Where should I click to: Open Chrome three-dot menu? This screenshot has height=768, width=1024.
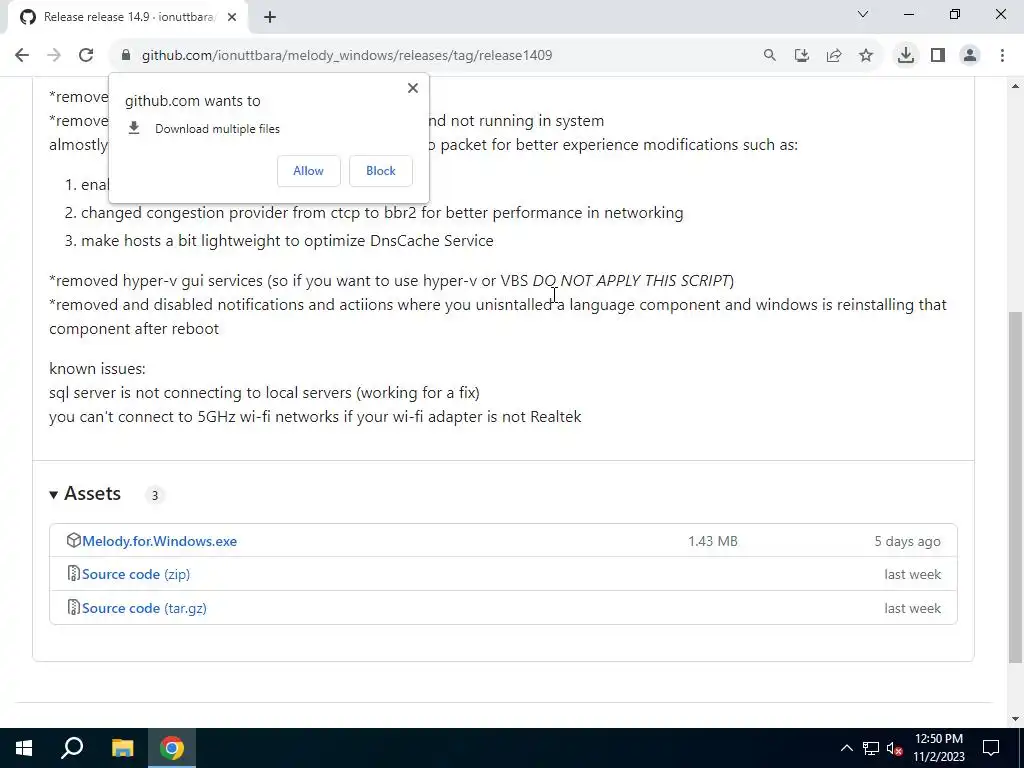pos(1002,56)
